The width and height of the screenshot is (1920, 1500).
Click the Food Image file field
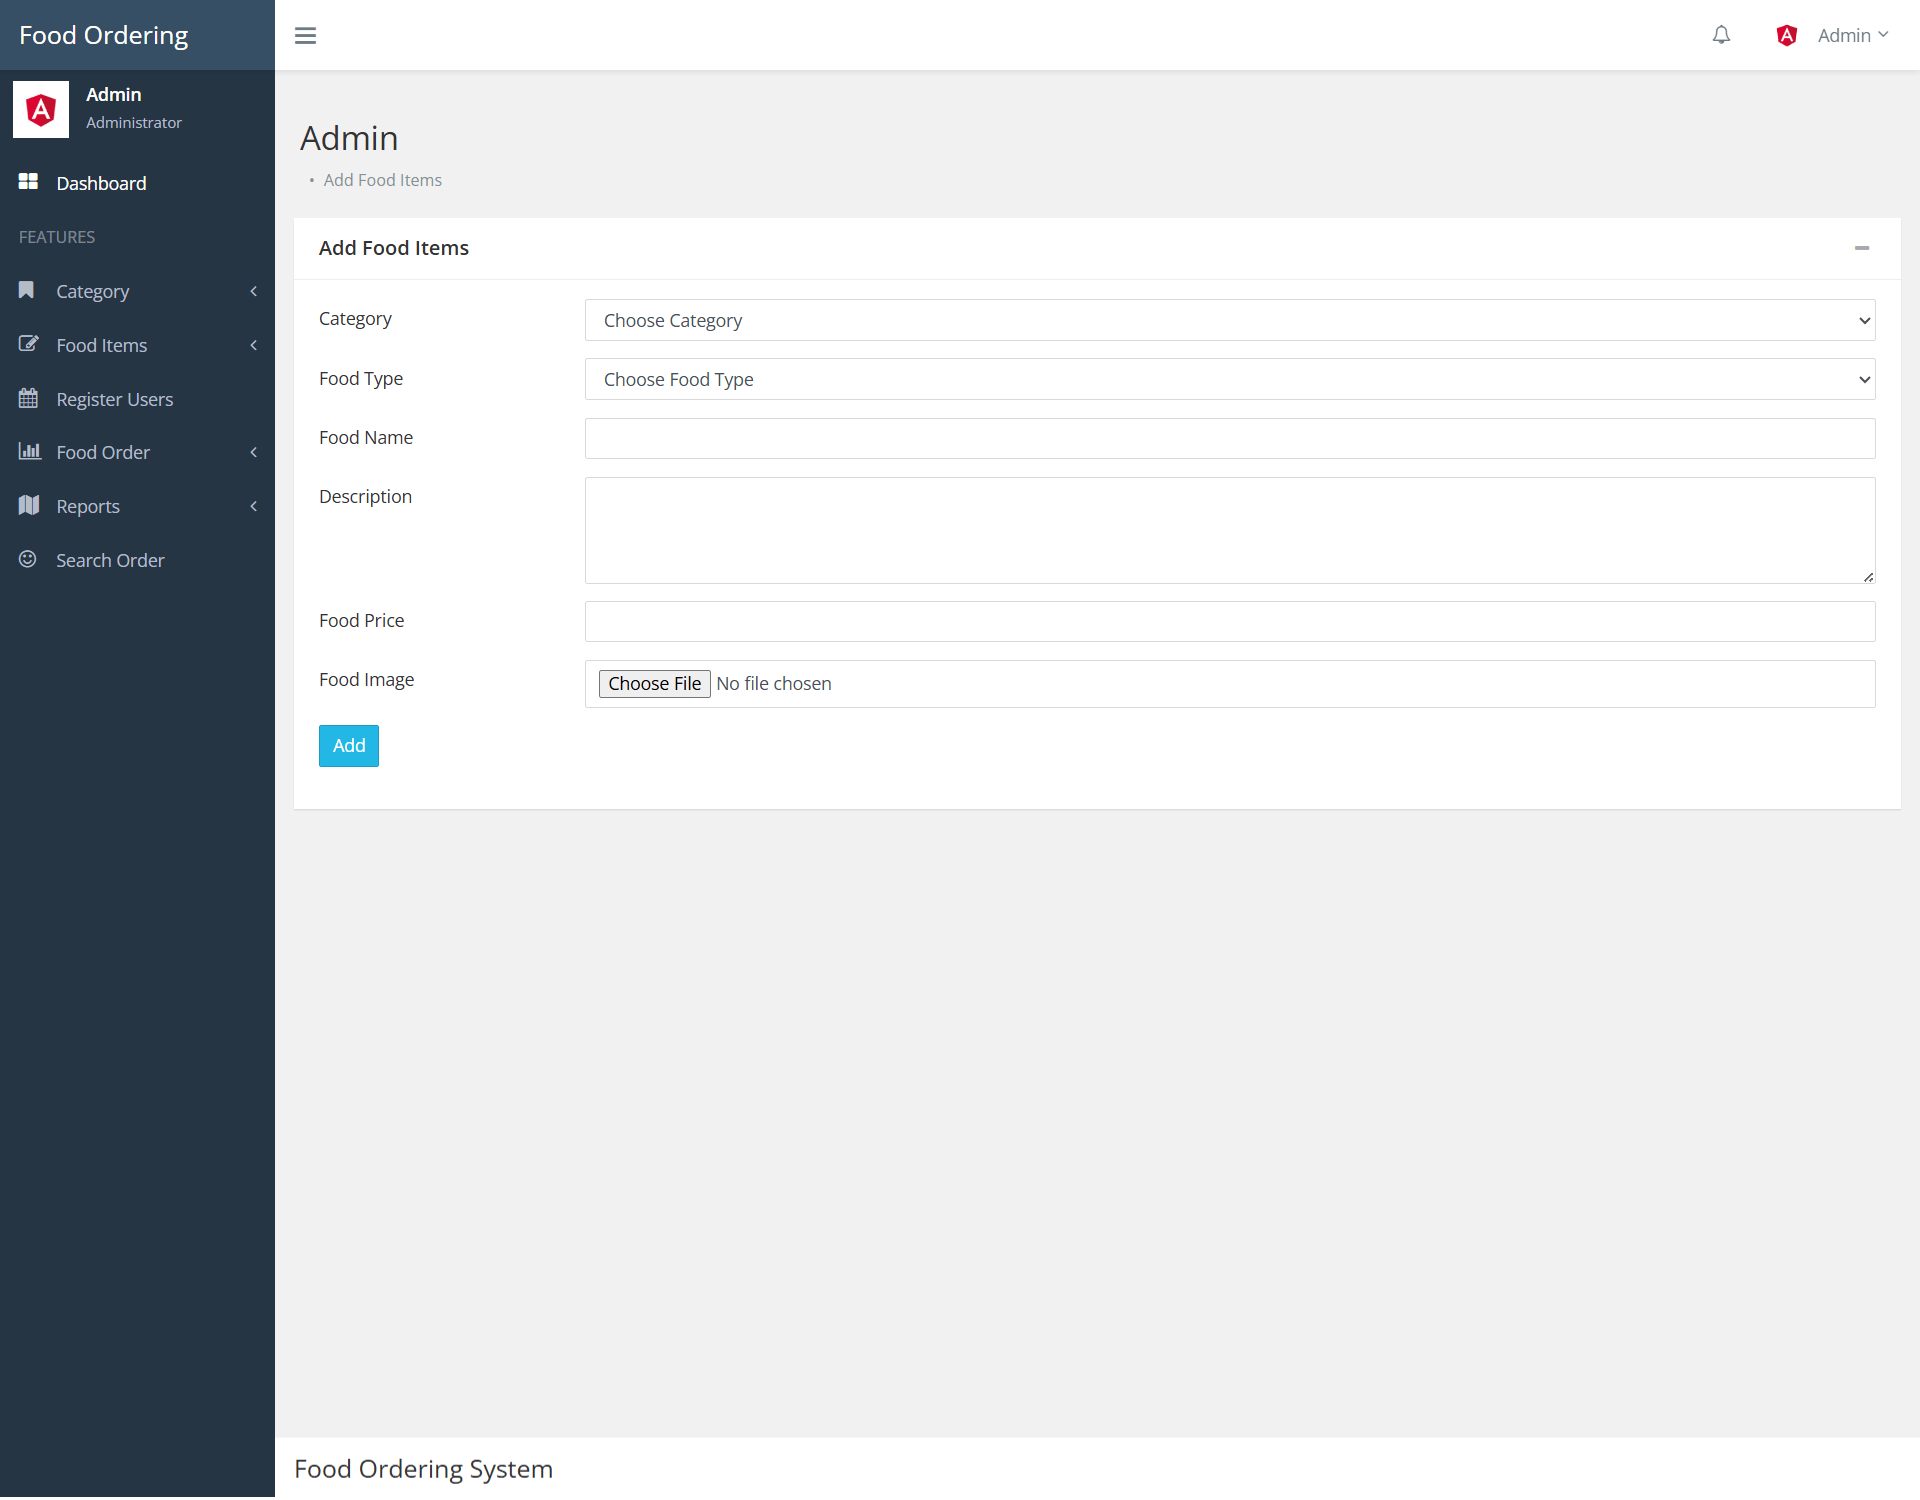1230,684
